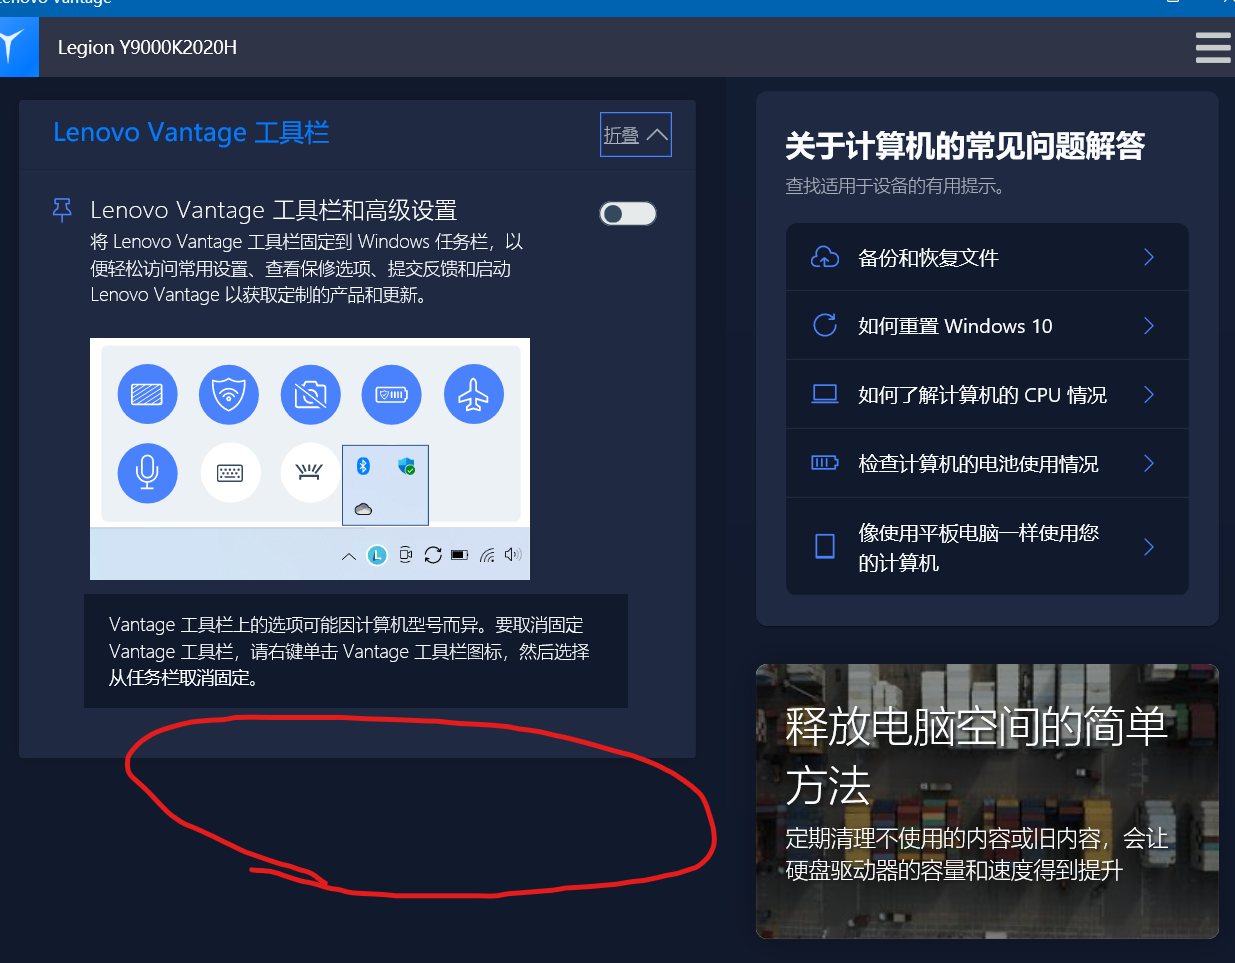Click the Bluetooth icon in preview tray
The image size is (1235, 963).
(364, 466)
